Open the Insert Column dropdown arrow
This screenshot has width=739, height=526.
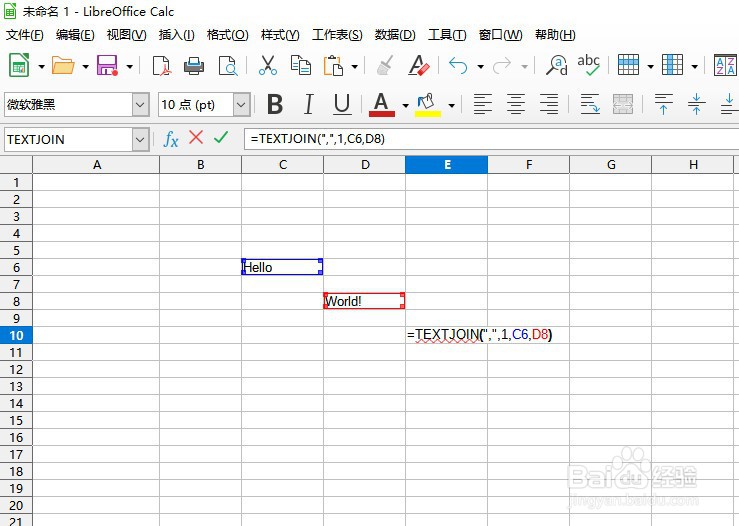694,66
